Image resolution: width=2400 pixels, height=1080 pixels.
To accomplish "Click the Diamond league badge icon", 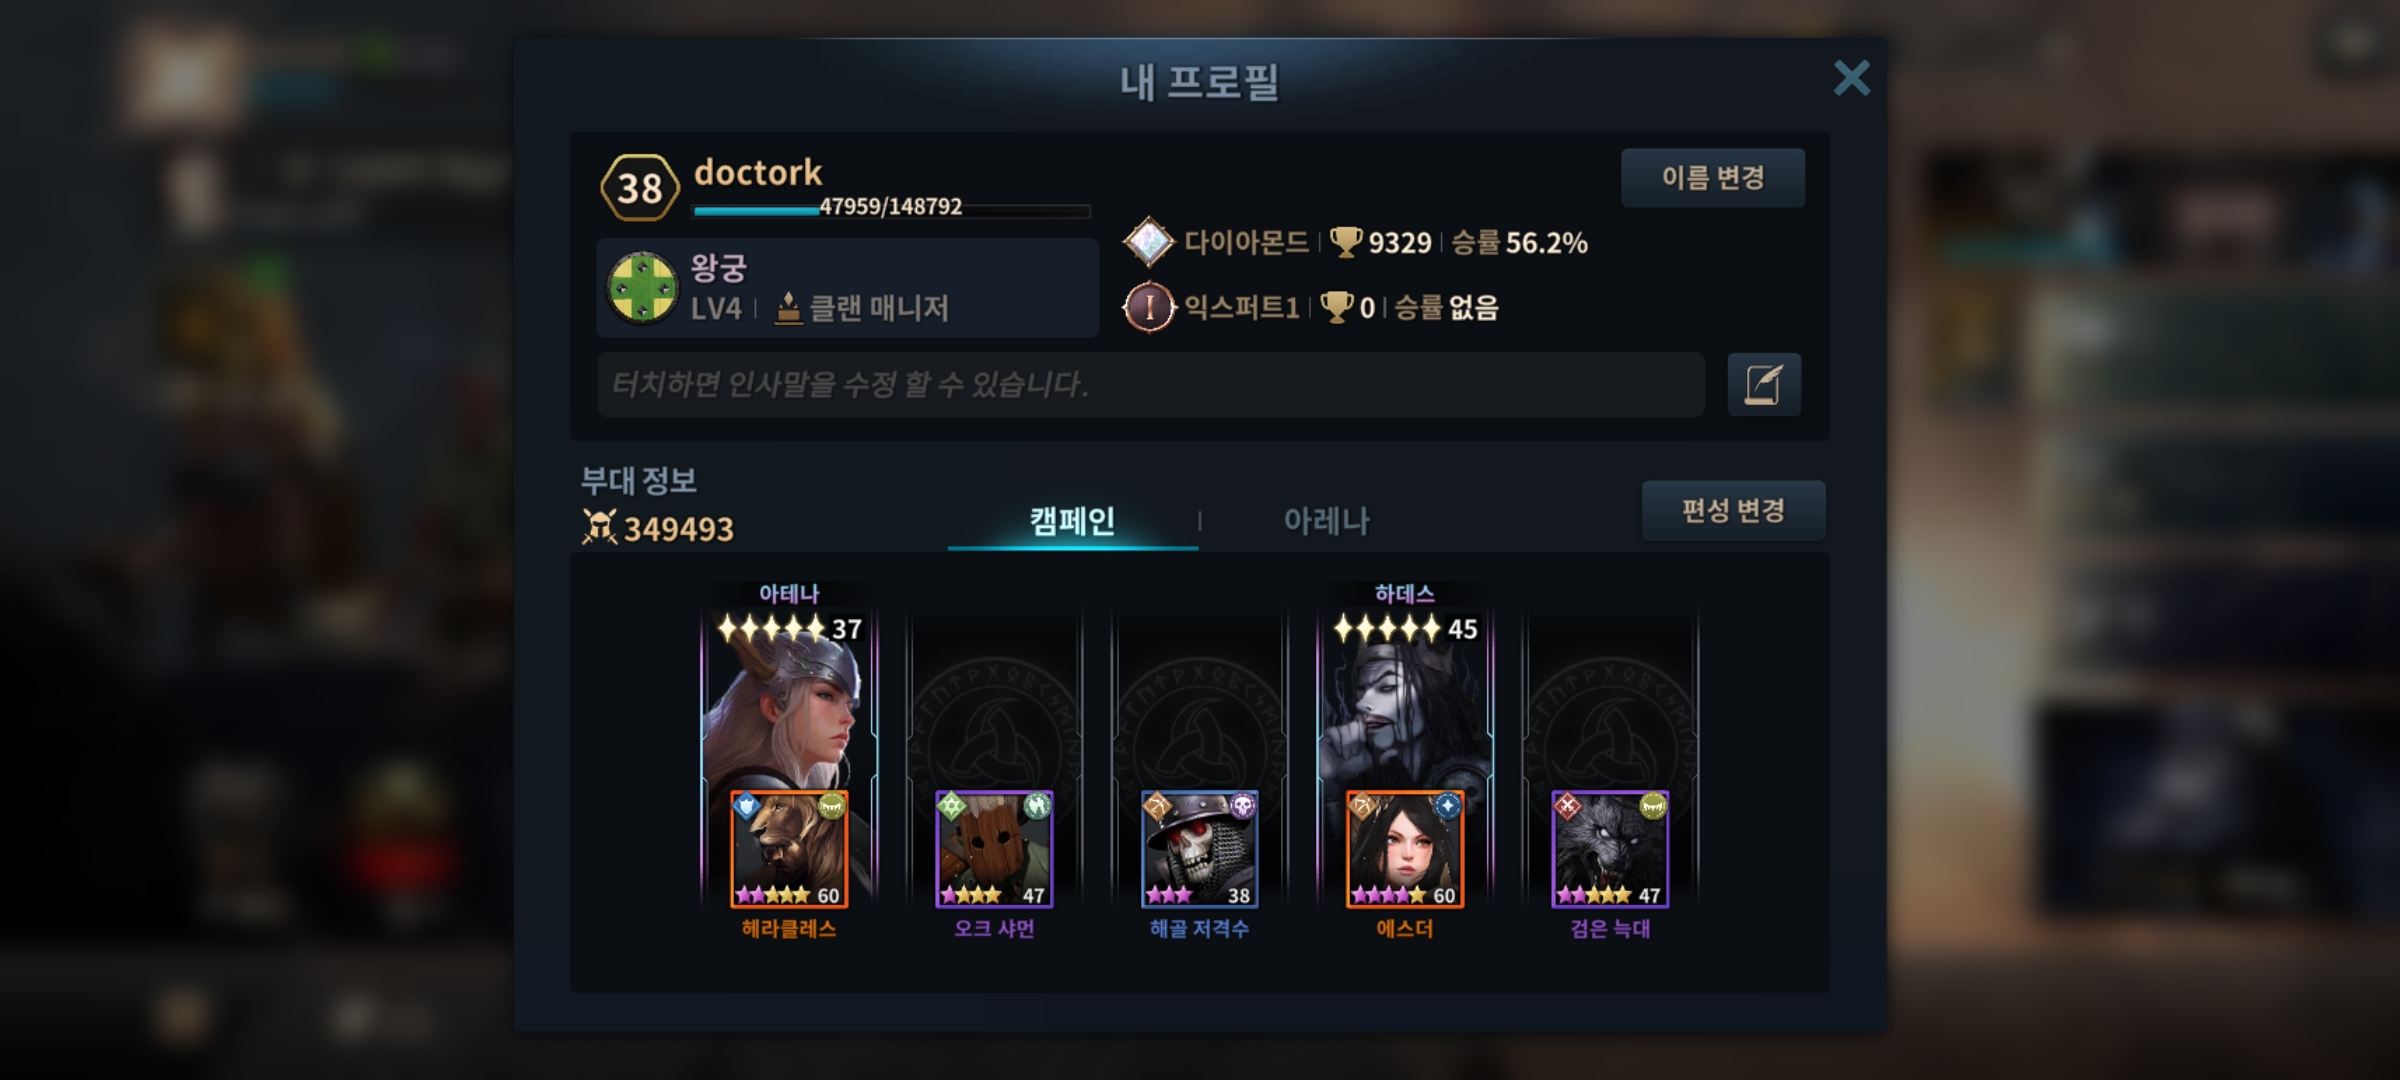I will pos(1148,242).
